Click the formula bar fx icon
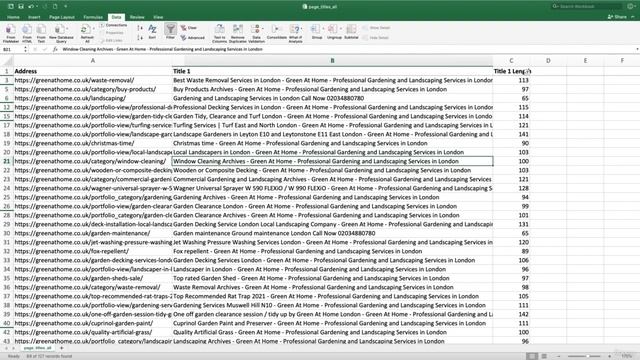 click(55, 49)
